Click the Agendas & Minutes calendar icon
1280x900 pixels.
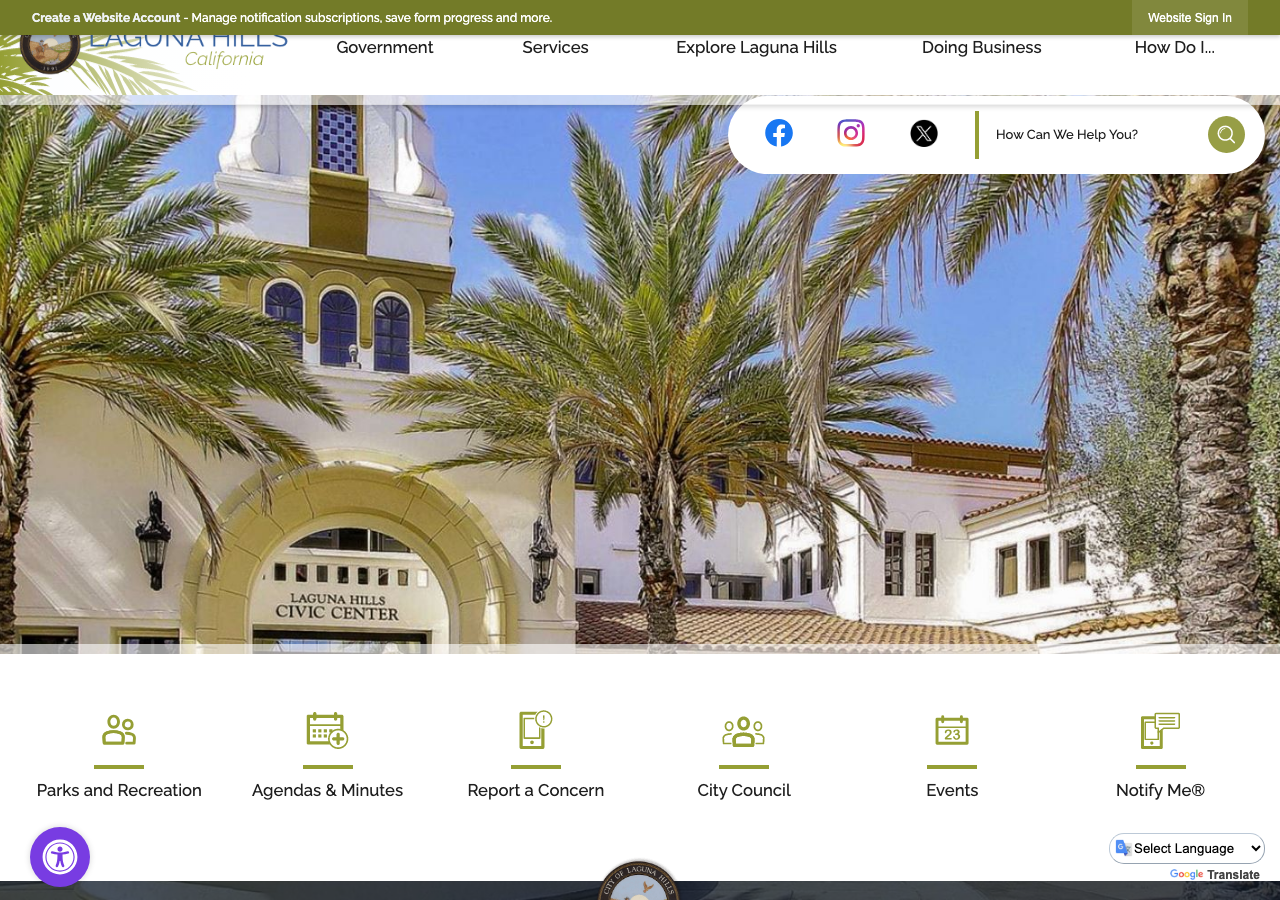tap(327, 730)
